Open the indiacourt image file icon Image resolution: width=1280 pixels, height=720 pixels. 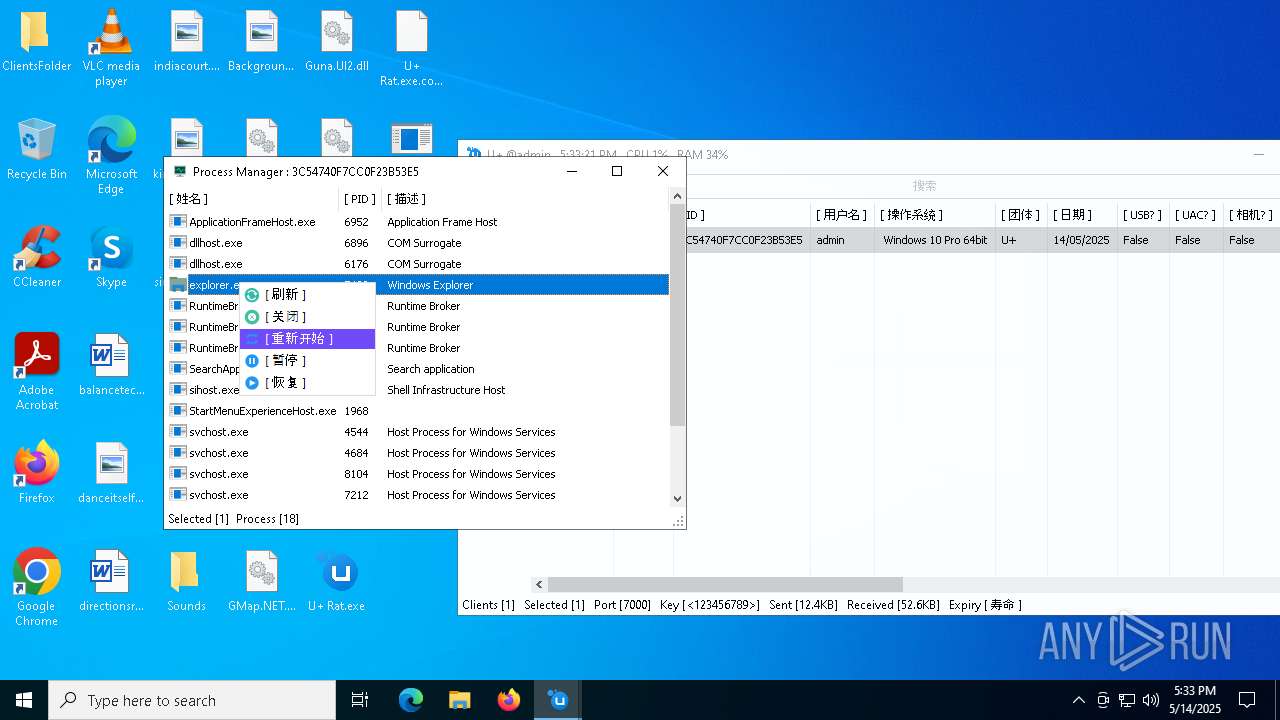(x=187, y=42)
